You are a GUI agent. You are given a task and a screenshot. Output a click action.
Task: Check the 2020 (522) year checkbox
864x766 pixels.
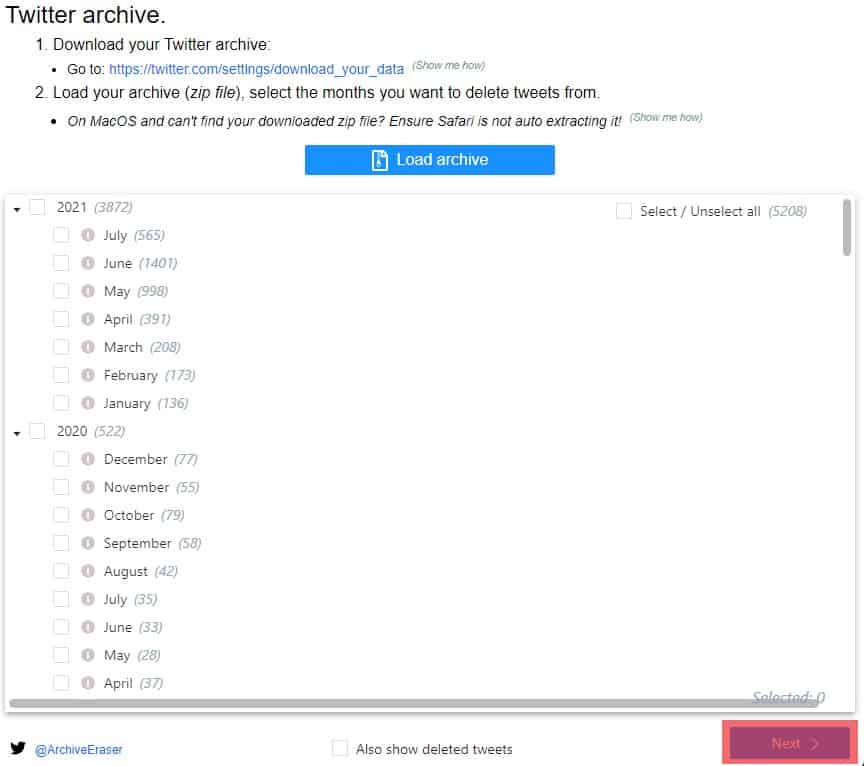37,431
